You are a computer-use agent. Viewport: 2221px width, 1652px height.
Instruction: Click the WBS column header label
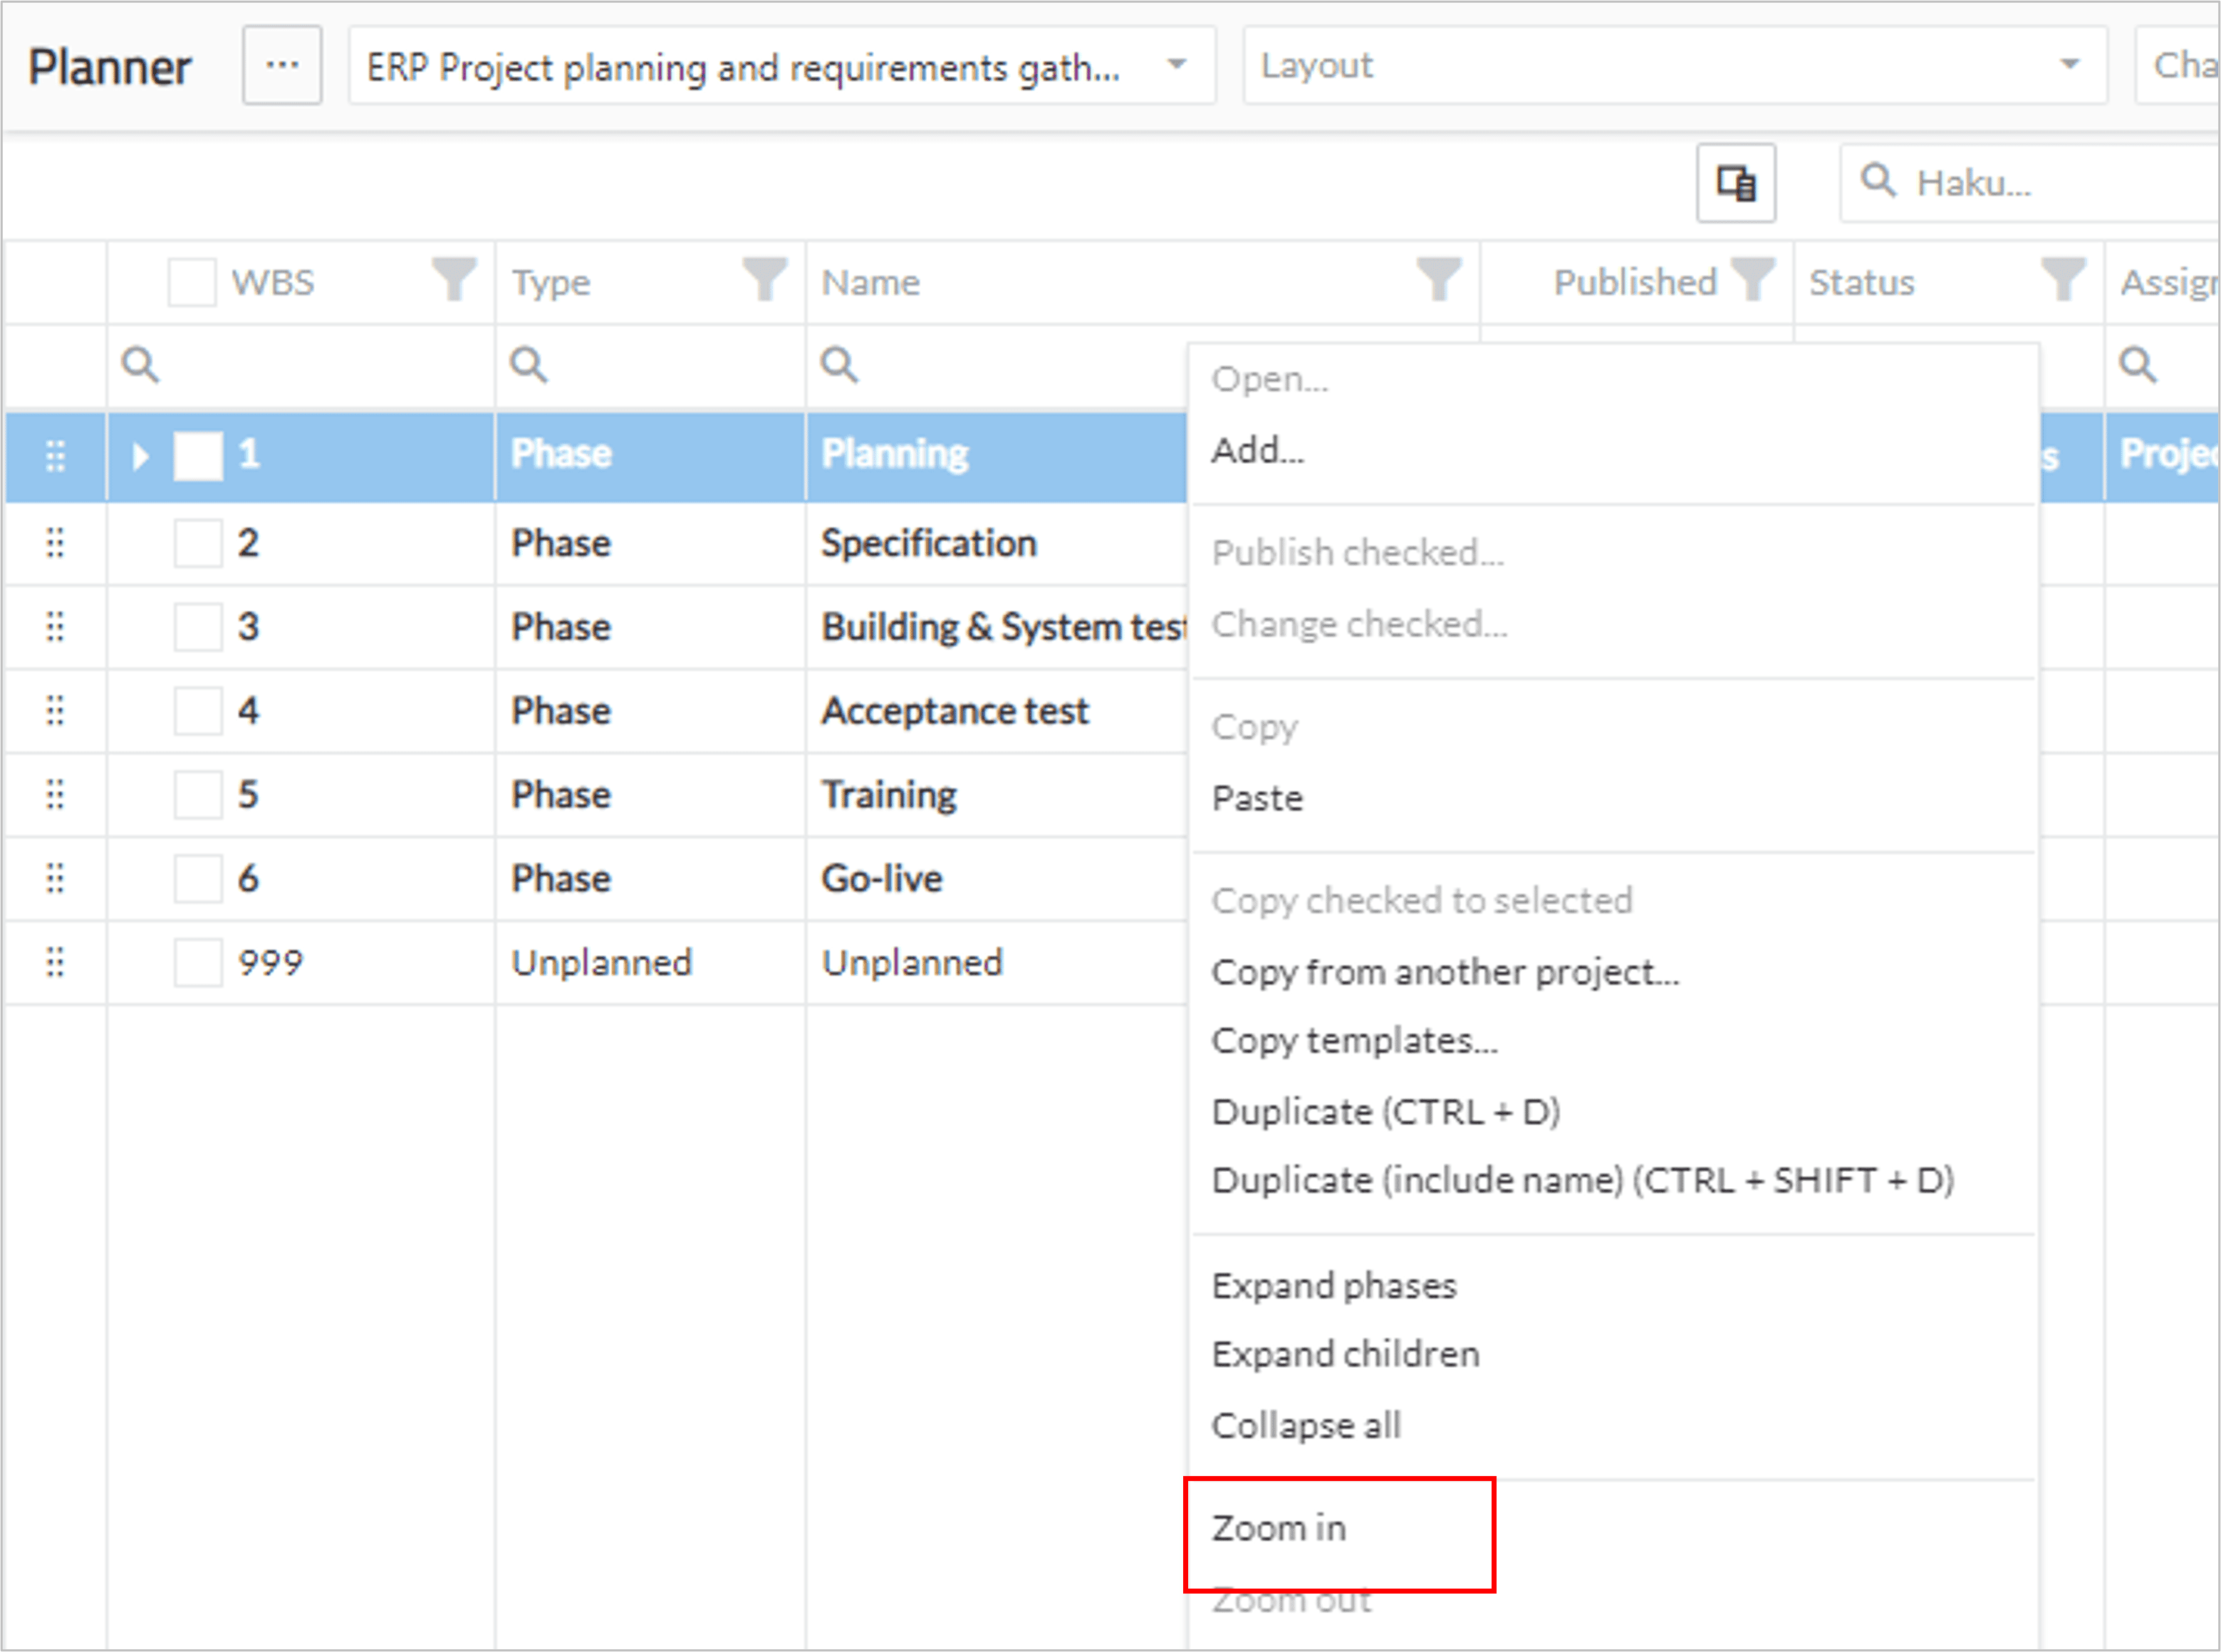click(273, 283)
